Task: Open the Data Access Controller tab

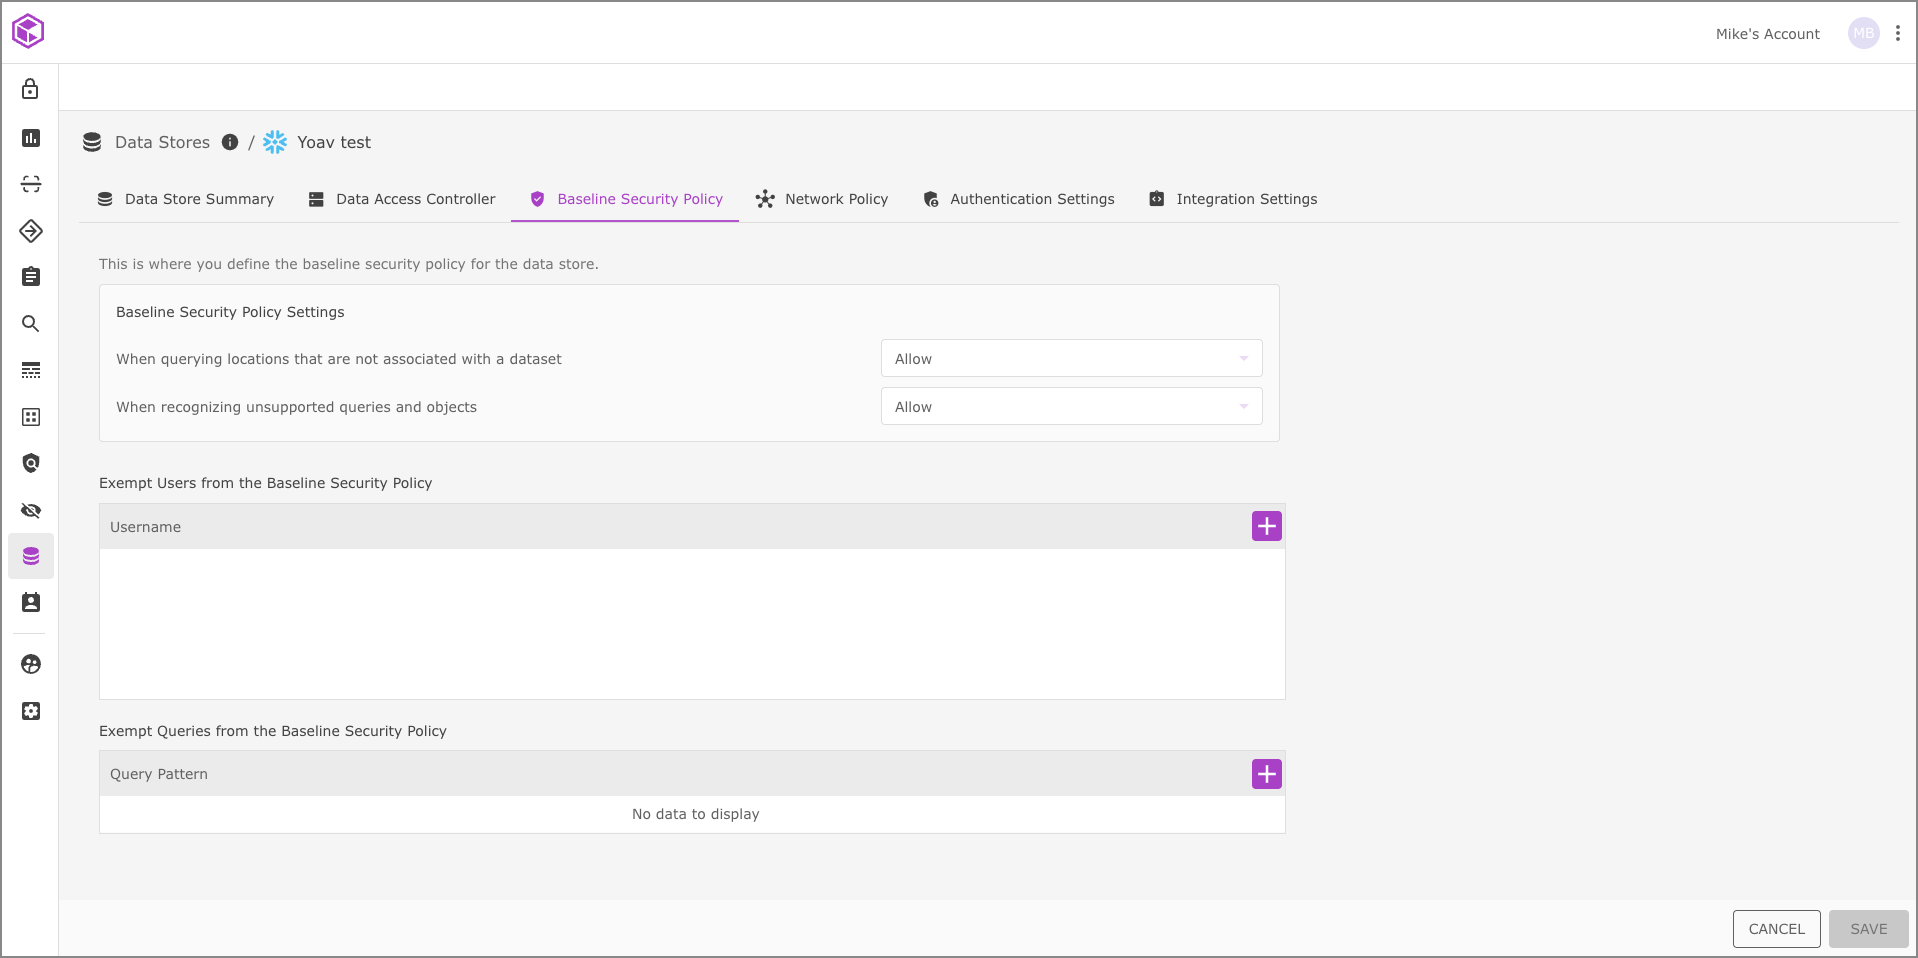Action: pos(402,199)
